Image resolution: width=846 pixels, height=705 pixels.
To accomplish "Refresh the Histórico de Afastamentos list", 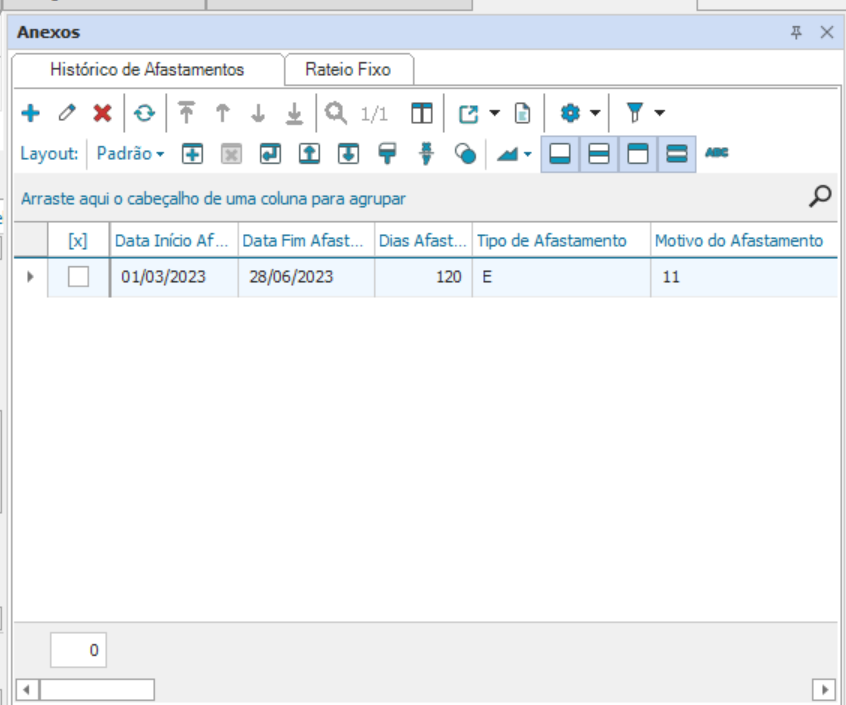I will click(144, 113).
